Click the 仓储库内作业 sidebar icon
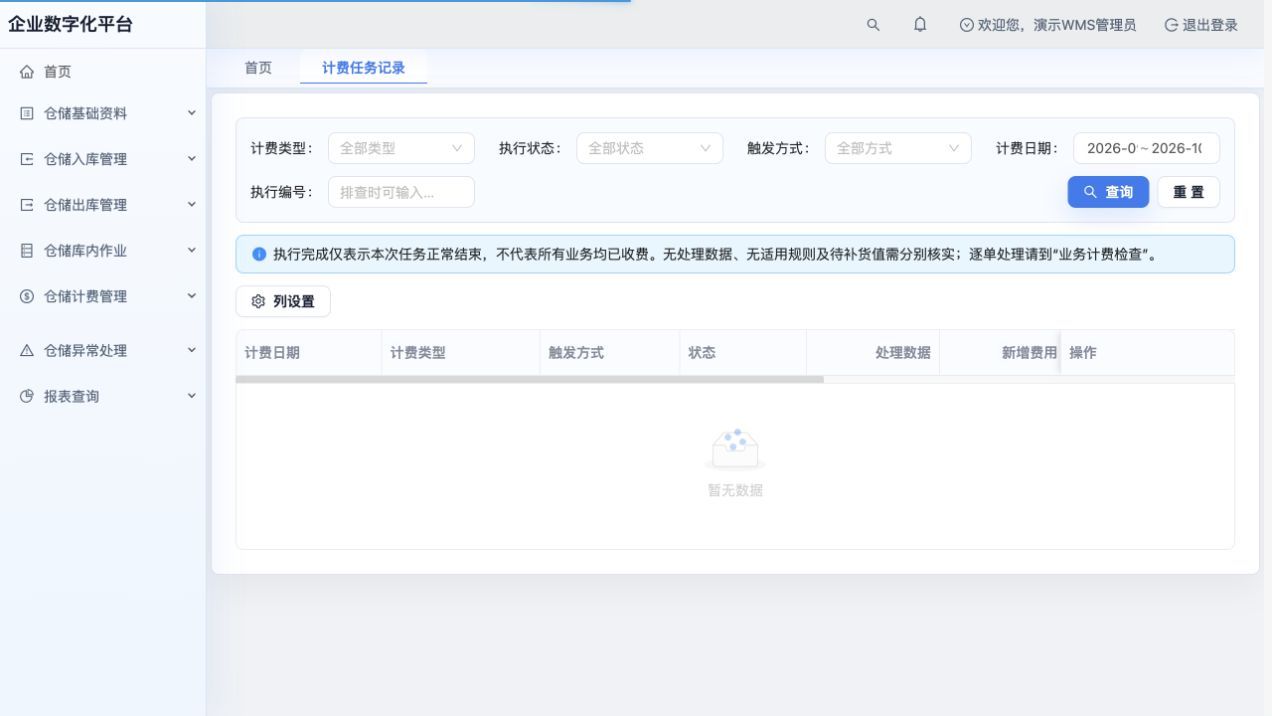 click(27, 251)
